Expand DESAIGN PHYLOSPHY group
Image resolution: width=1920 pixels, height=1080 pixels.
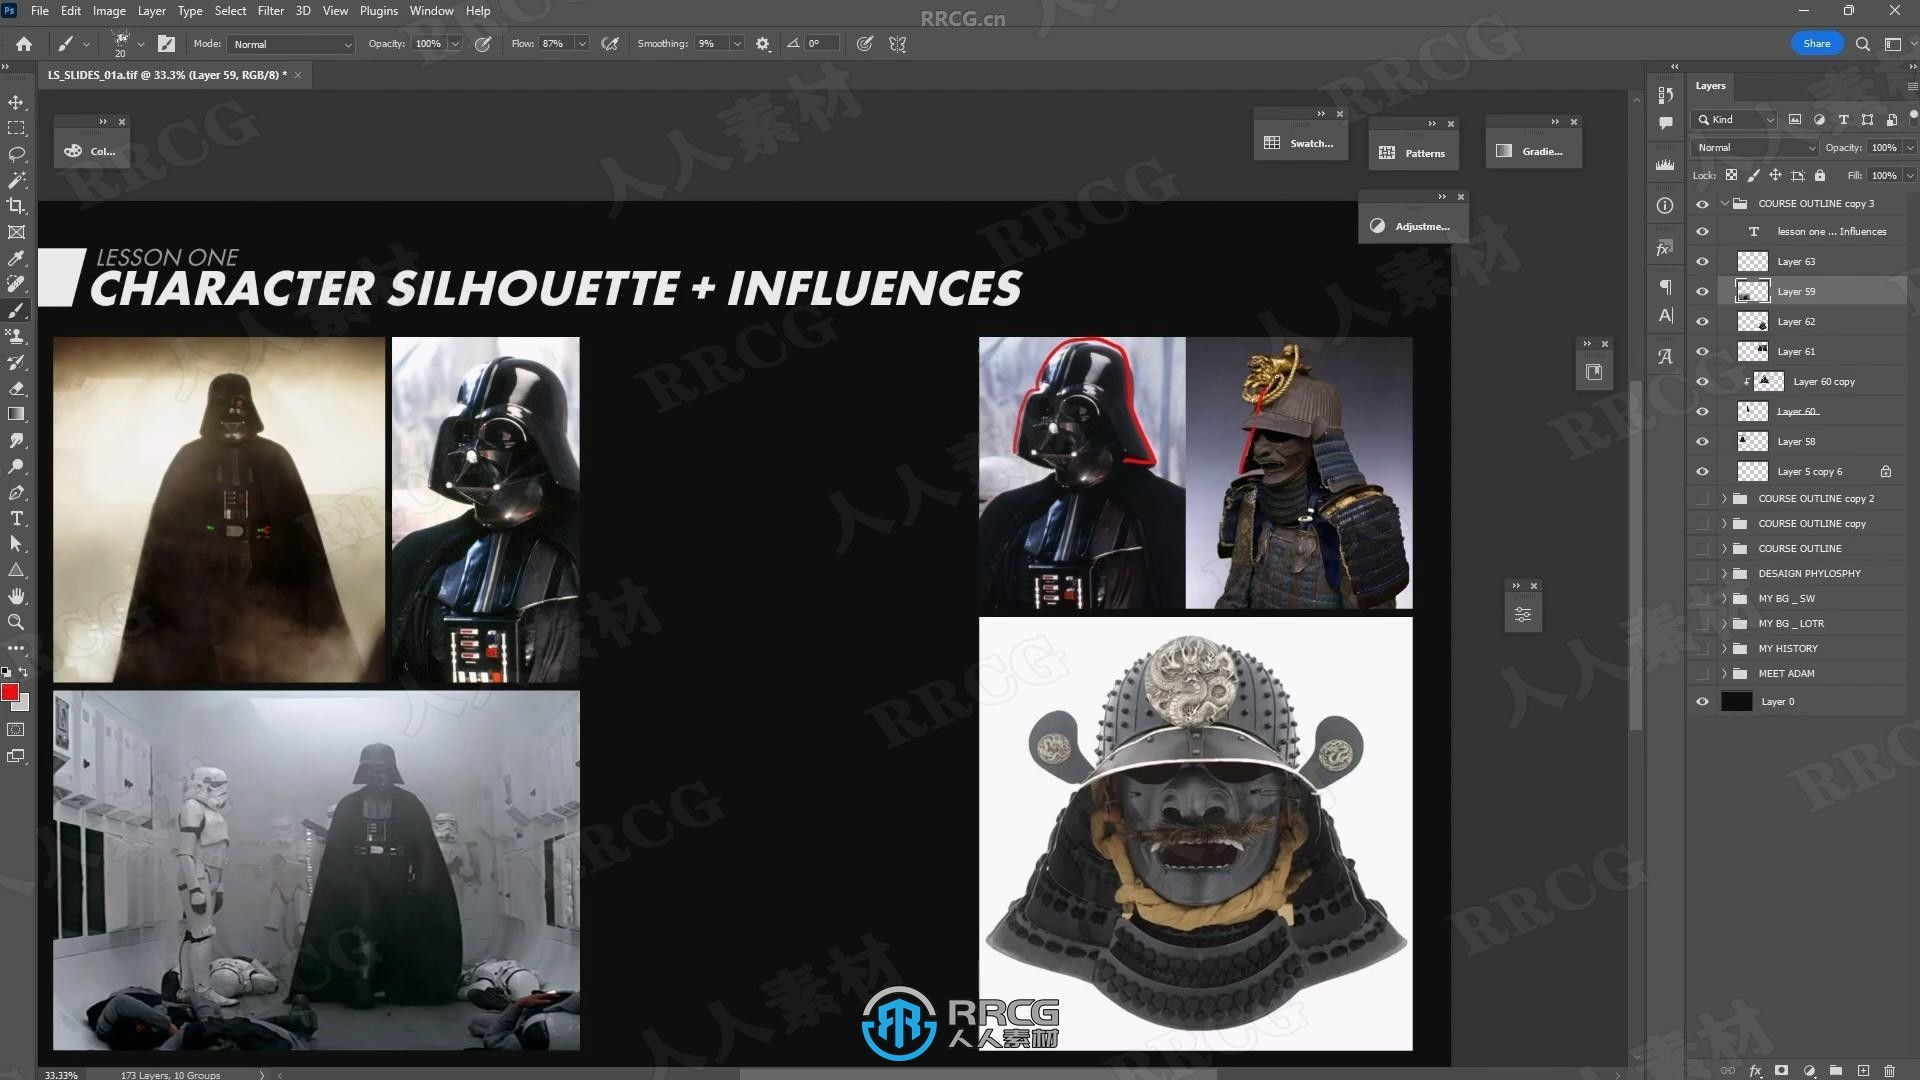[1725, 573]
